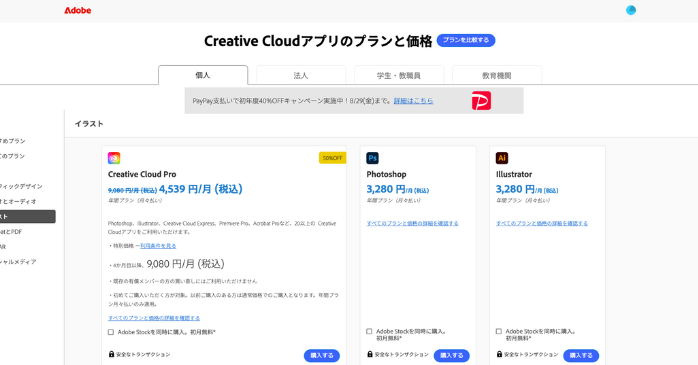Open plan details link in Creative Cloud Pro card

pyautogui.click(x=154, y=318)
